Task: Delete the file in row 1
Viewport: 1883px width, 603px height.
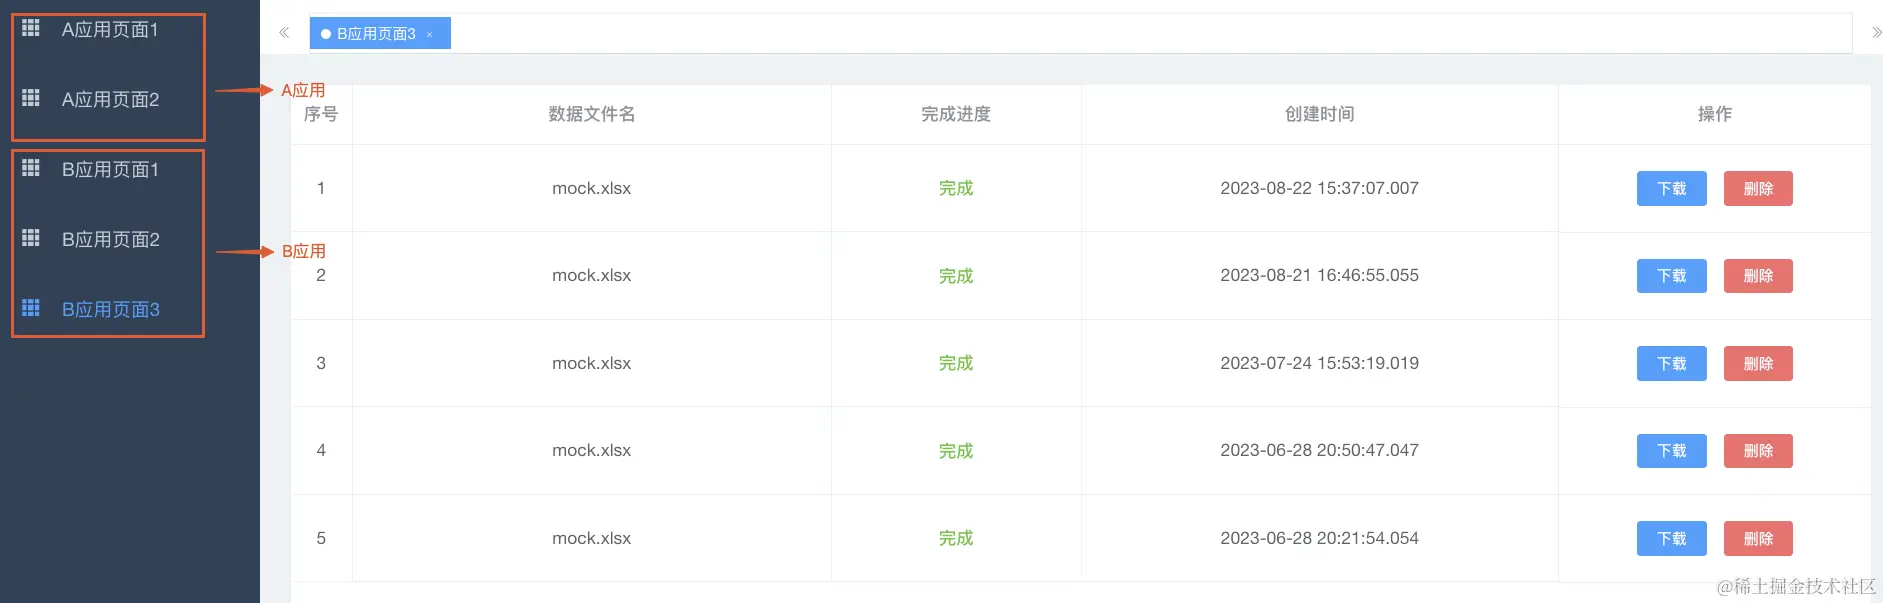Action: pyautogui.click(x=1758, y=188)
